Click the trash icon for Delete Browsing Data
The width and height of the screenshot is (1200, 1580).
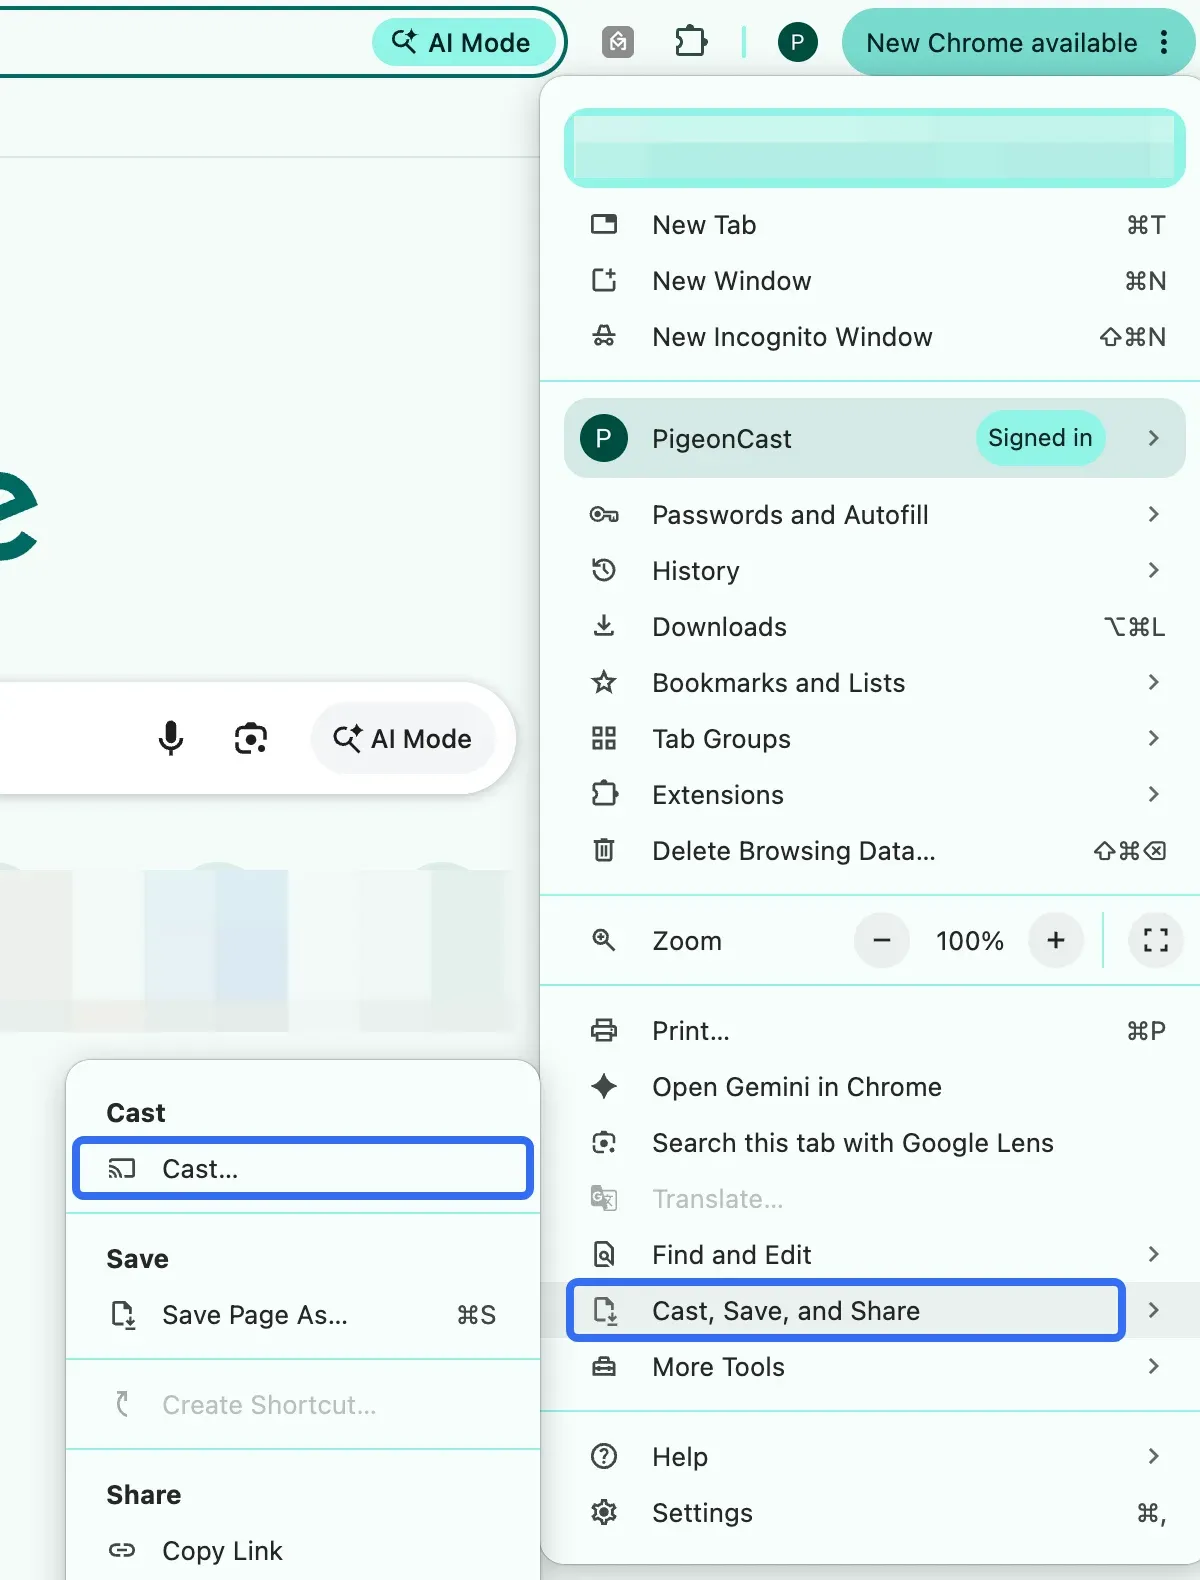tap(604, 850)
